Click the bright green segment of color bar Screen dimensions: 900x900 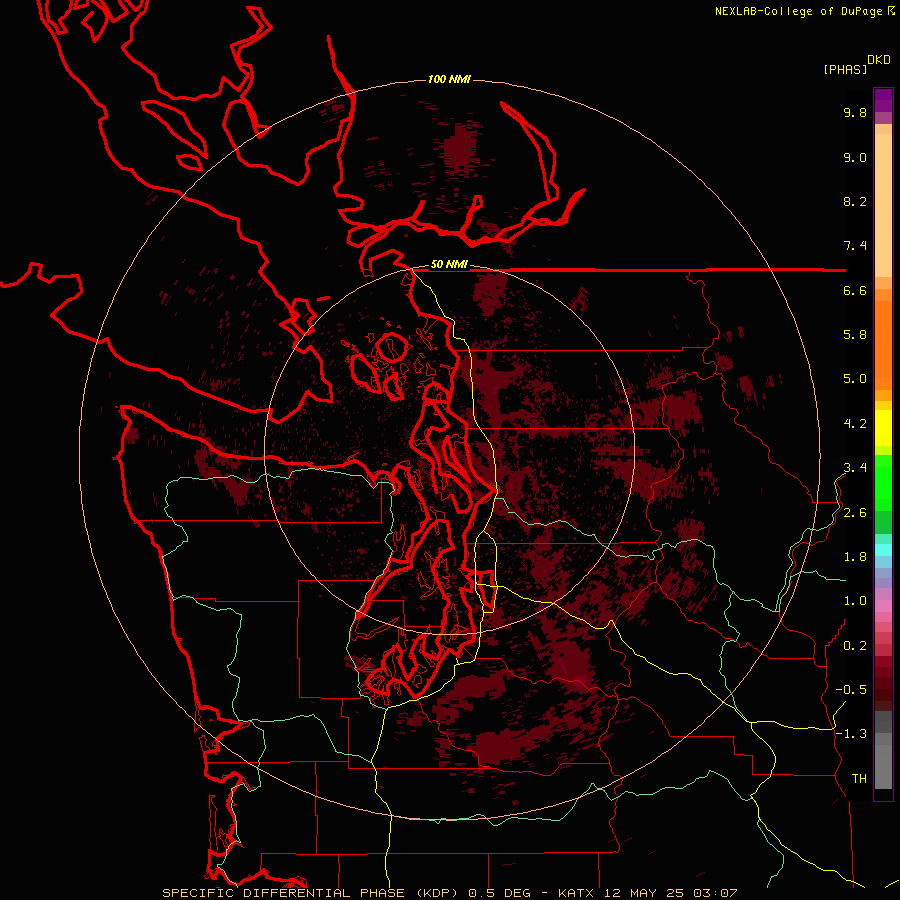pyautogui.click(x=883, y=482)
